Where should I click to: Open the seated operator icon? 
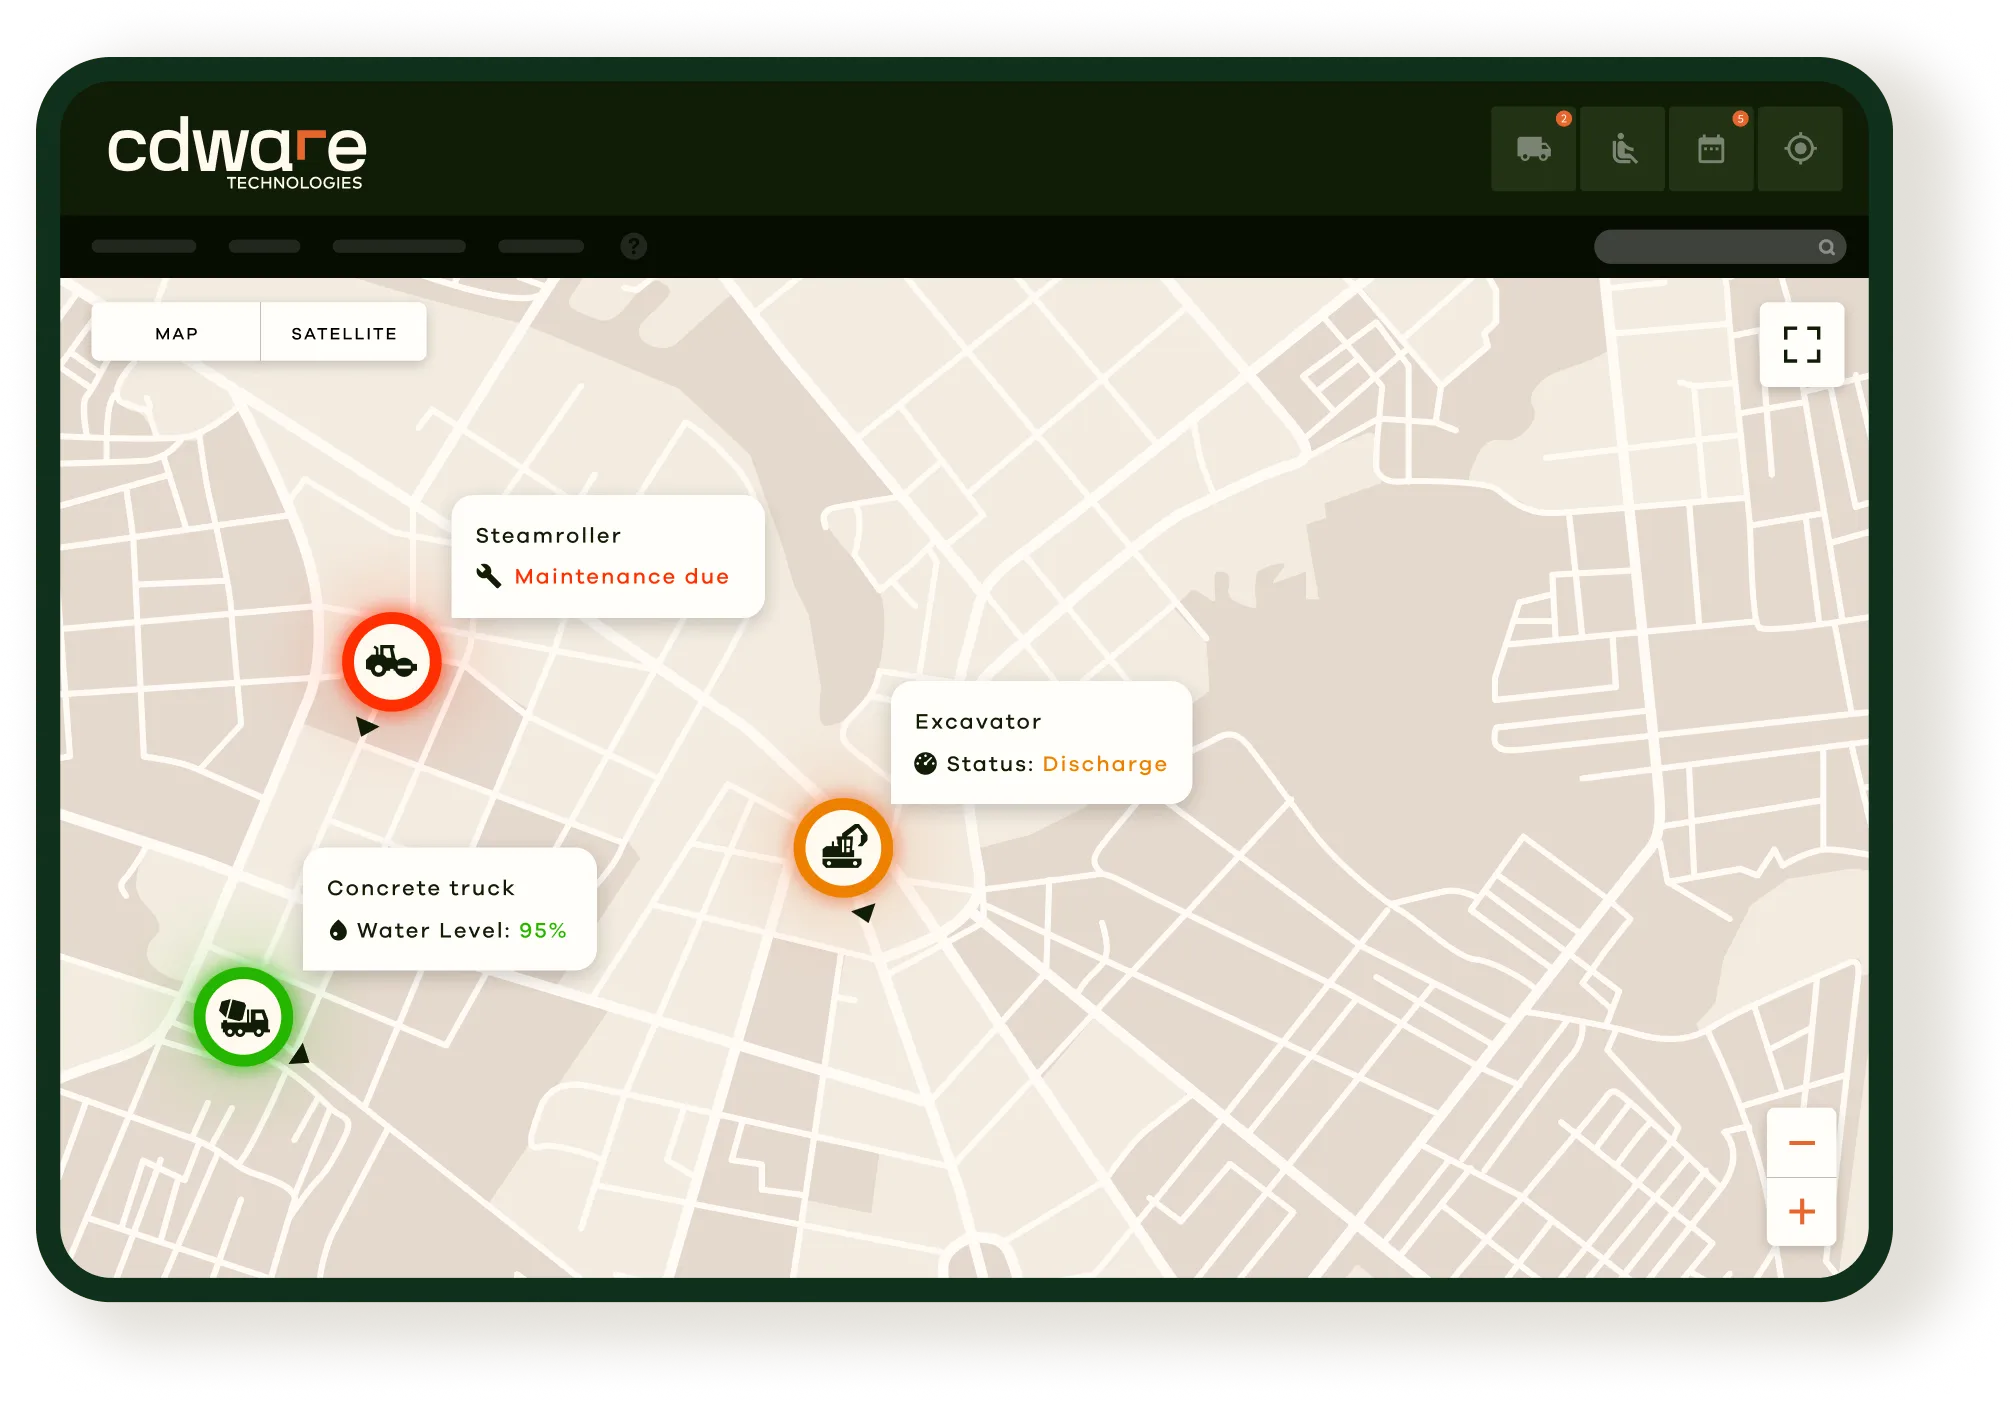coord(1622,149)
